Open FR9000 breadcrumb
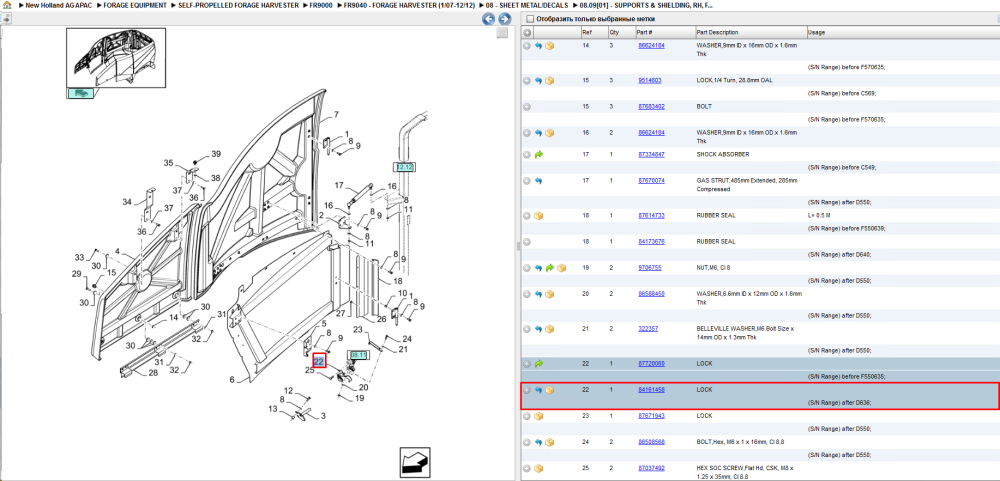 pos(321,5)
